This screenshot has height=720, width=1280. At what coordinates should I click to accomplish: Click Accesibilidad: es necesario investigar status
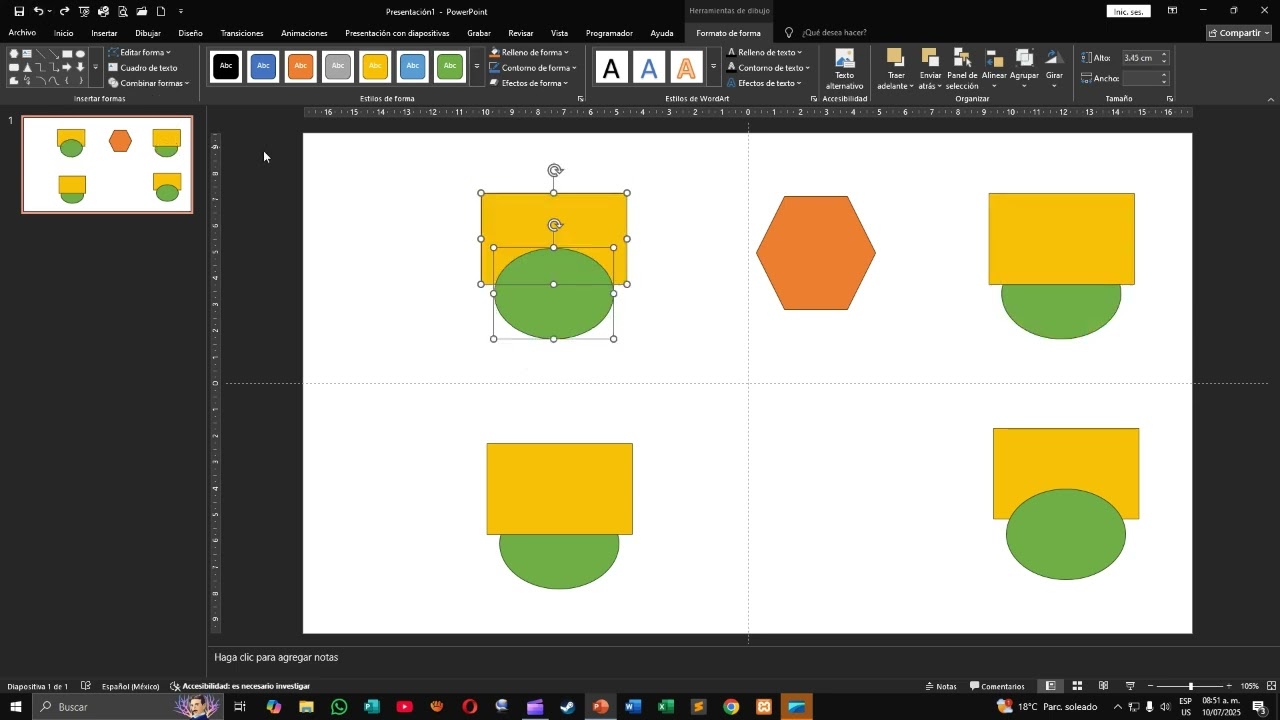click(240, 686)
